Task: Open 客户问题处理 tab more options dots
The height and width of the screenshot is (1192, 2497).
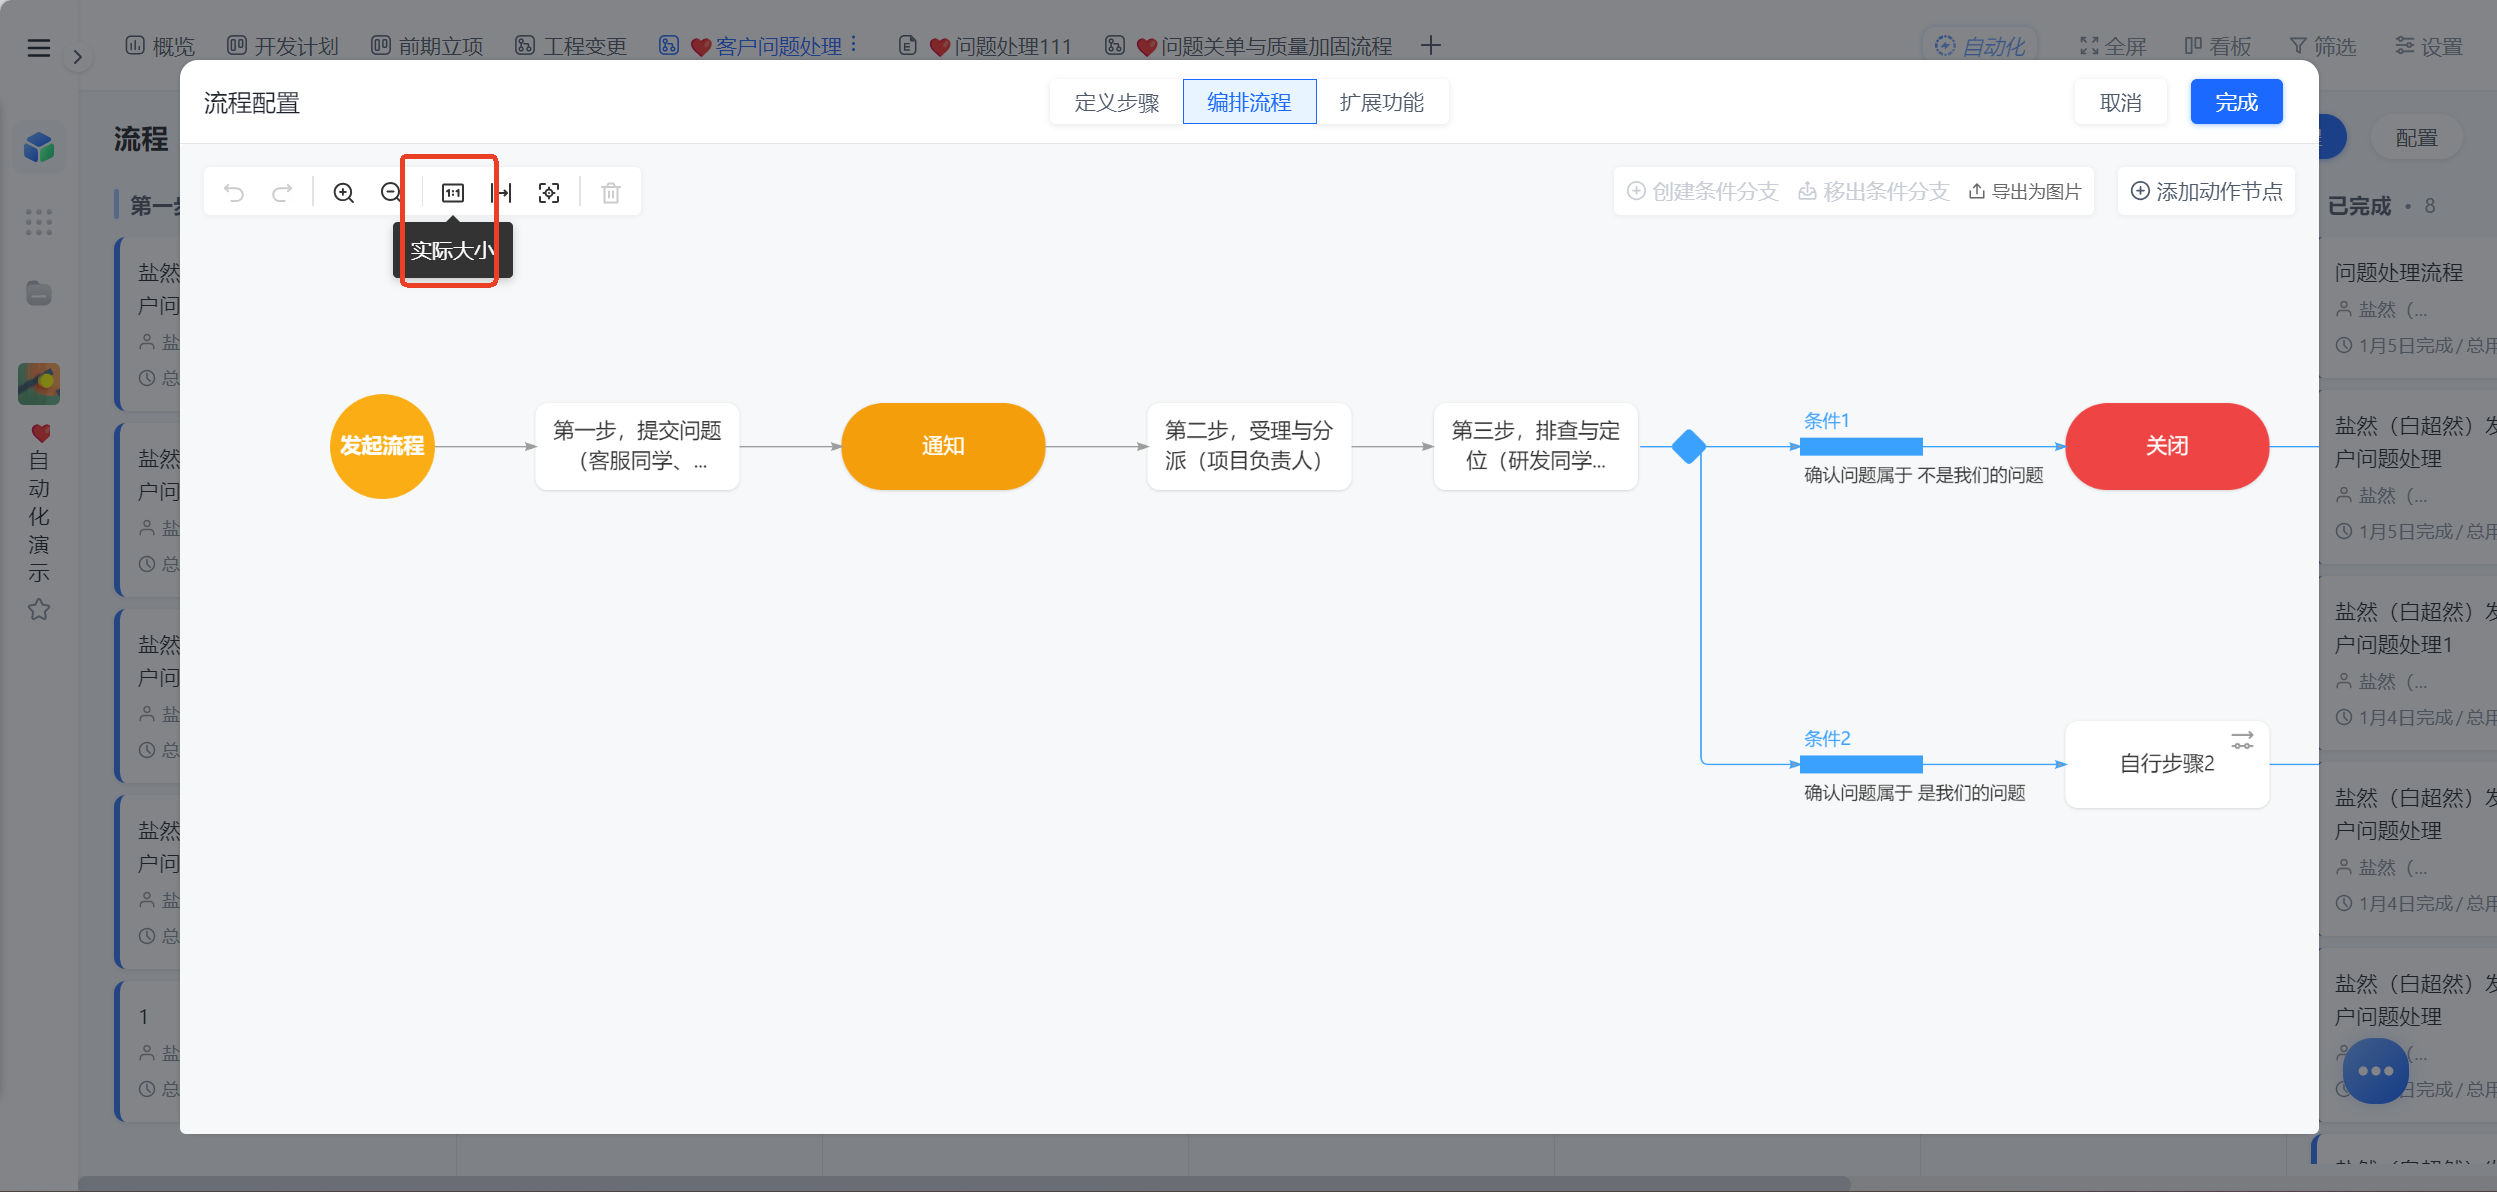Action: [853, 45]
